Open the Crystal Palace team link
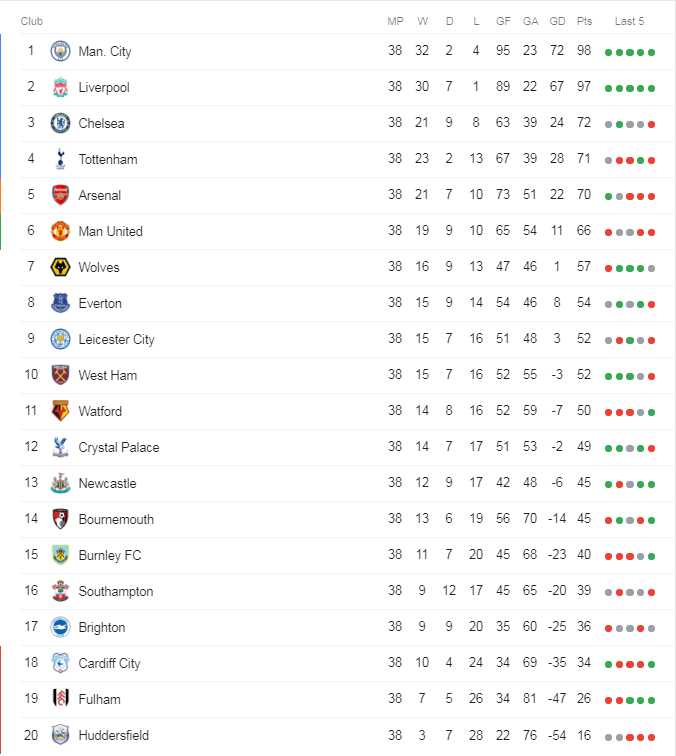The image size is (676, 756). pyautogui.click(x=118, y=447)
